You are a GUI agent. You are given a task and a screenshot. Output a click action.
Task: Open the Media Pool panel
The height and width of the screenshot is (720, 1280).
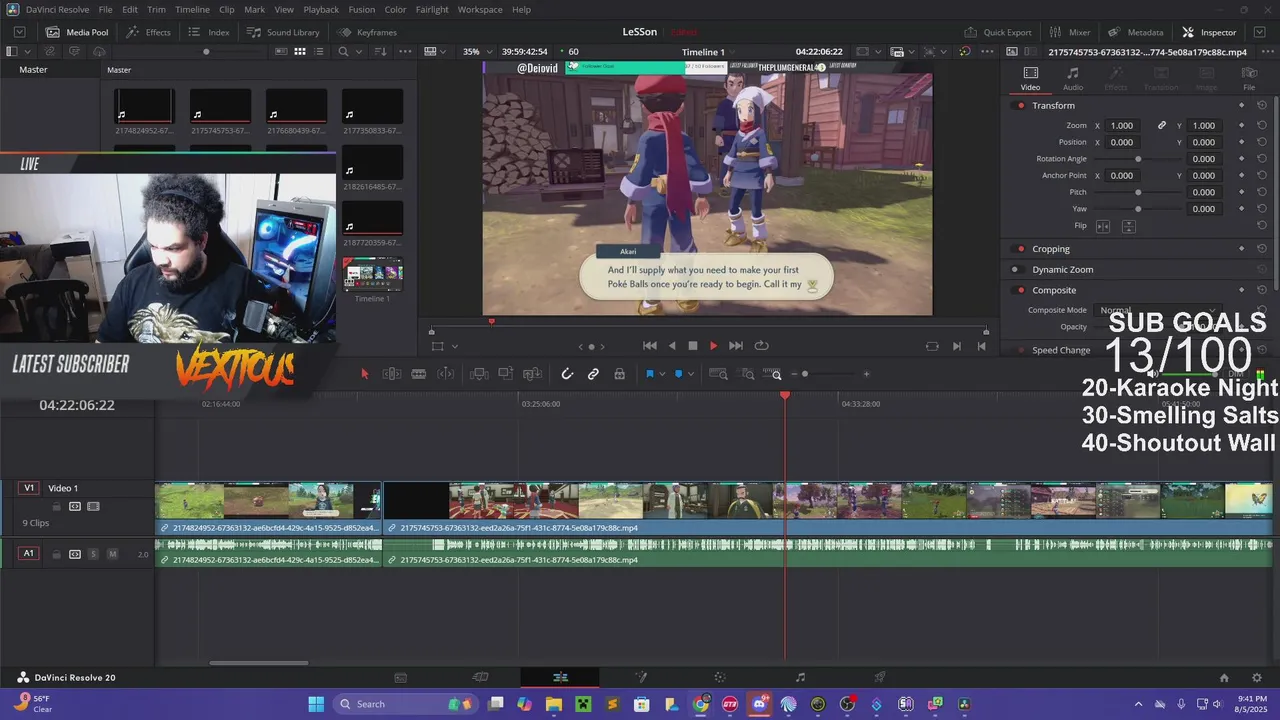(77, 32)
